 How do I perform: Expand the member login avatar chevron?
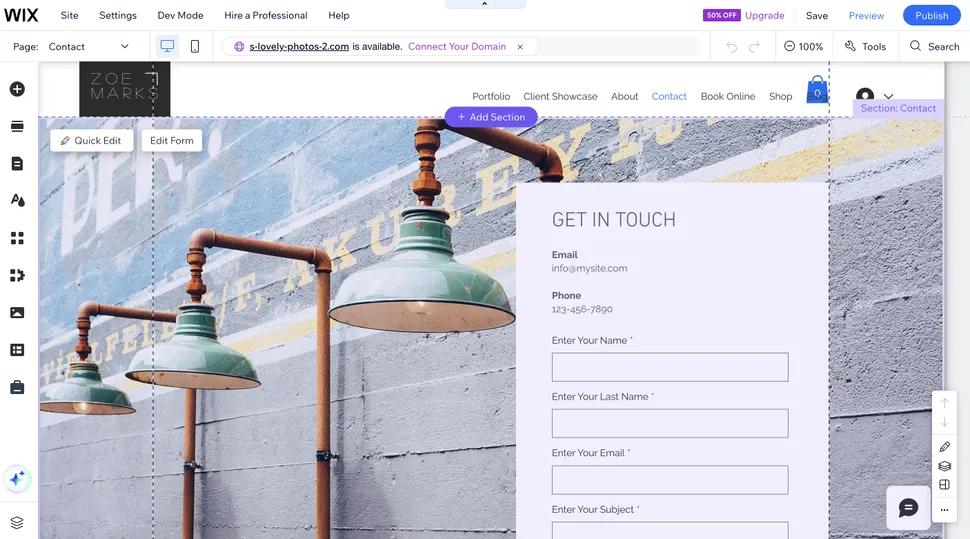coord(888,96)
